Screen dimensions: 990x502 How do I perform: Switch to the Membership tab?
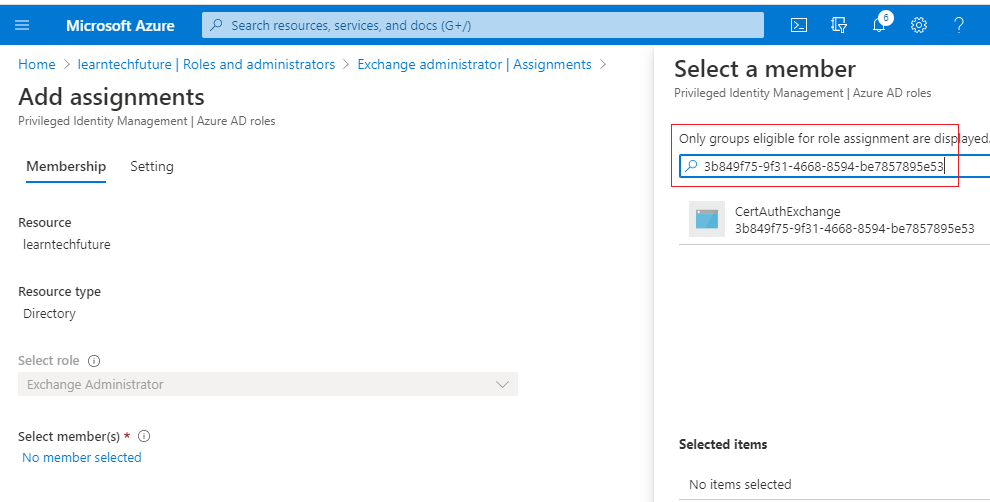click(66, 167)
